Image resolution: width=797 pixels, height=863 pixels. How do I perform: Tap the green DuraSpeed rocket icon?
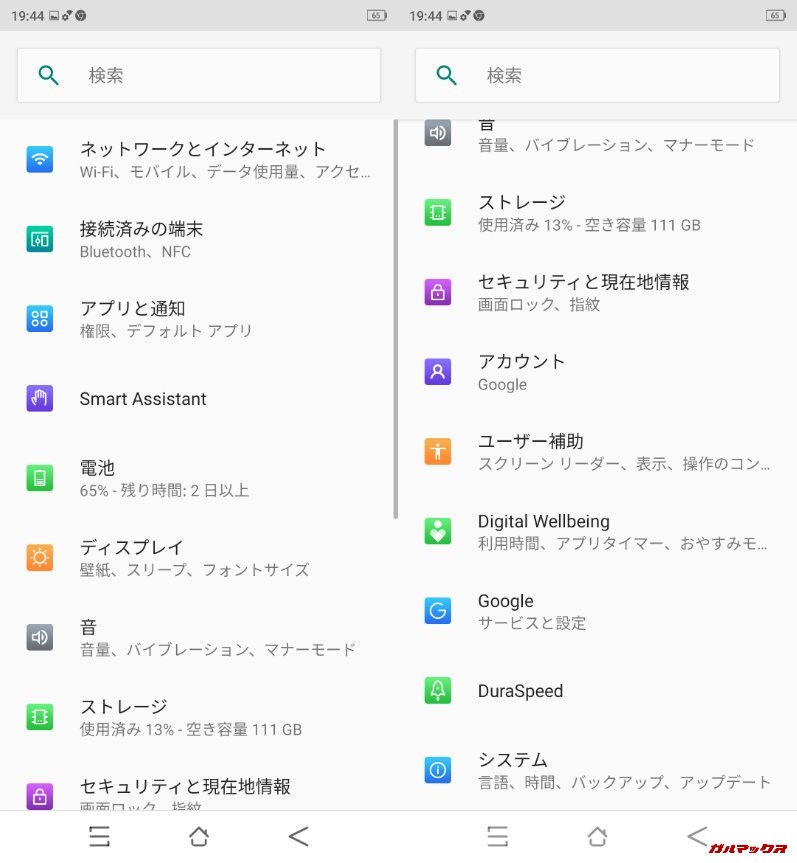(x=438, y=690)
